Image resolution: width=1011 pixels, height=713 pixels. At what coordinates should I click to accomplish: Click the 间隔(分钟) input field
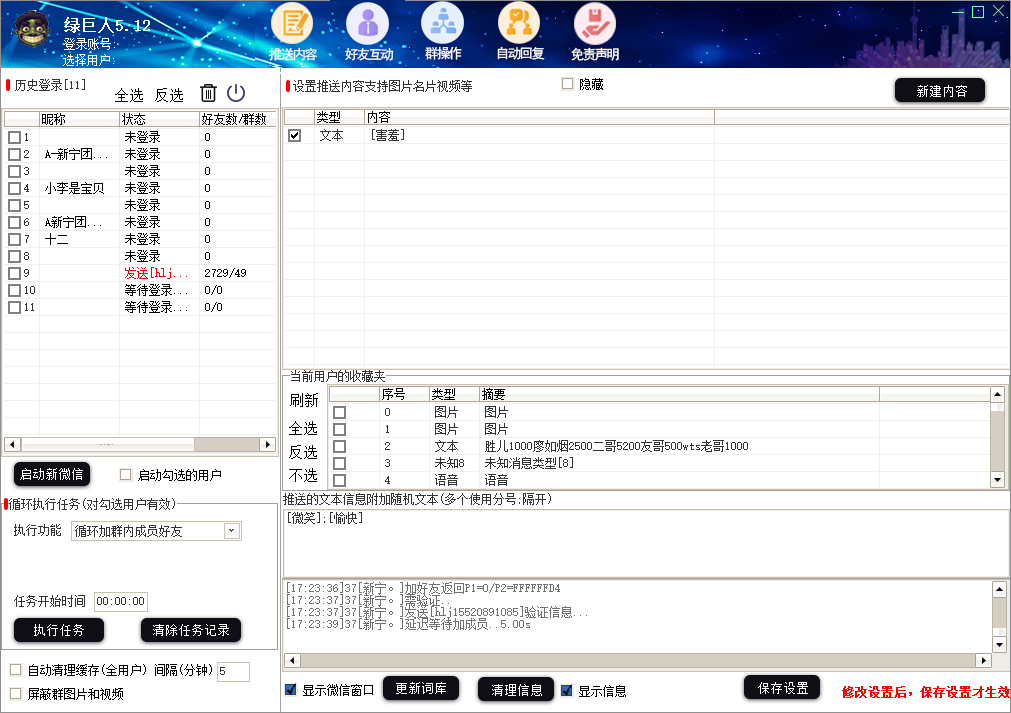coord(233,671)
